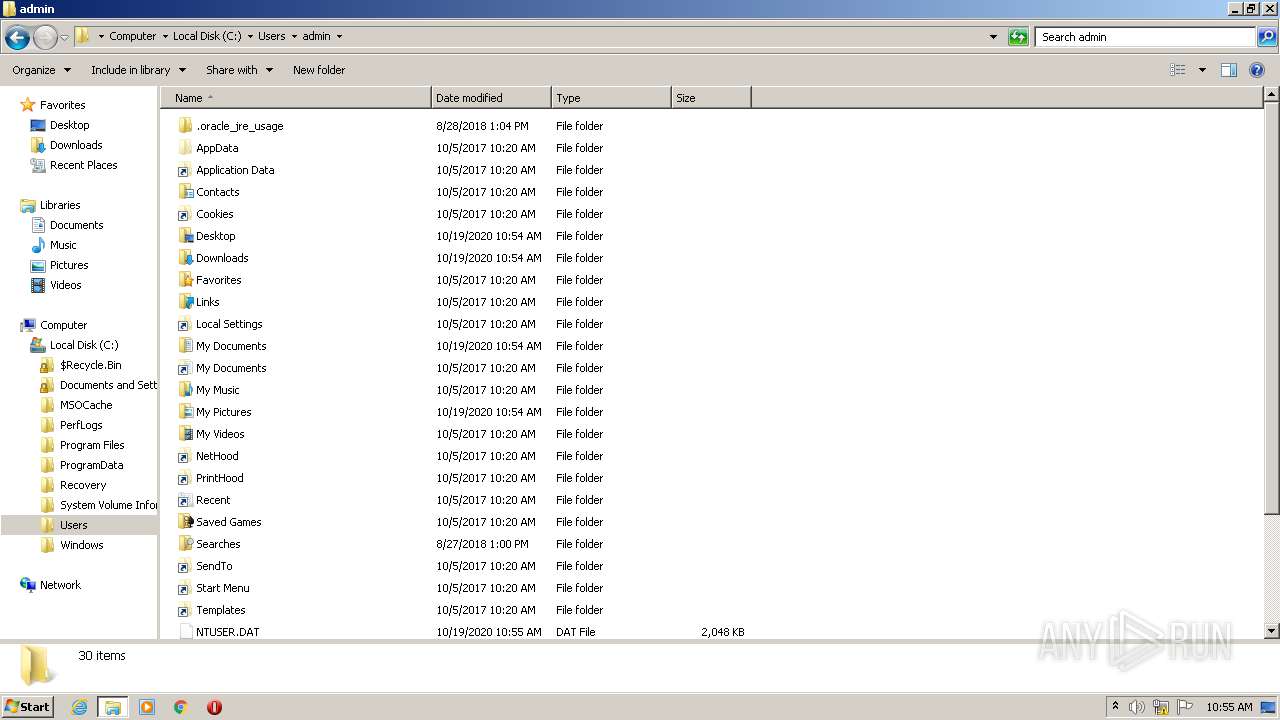The width and height of the screenshot is (1280, 720).
Task: Click the Forward navigation arrow
Action: pos(45,38)
